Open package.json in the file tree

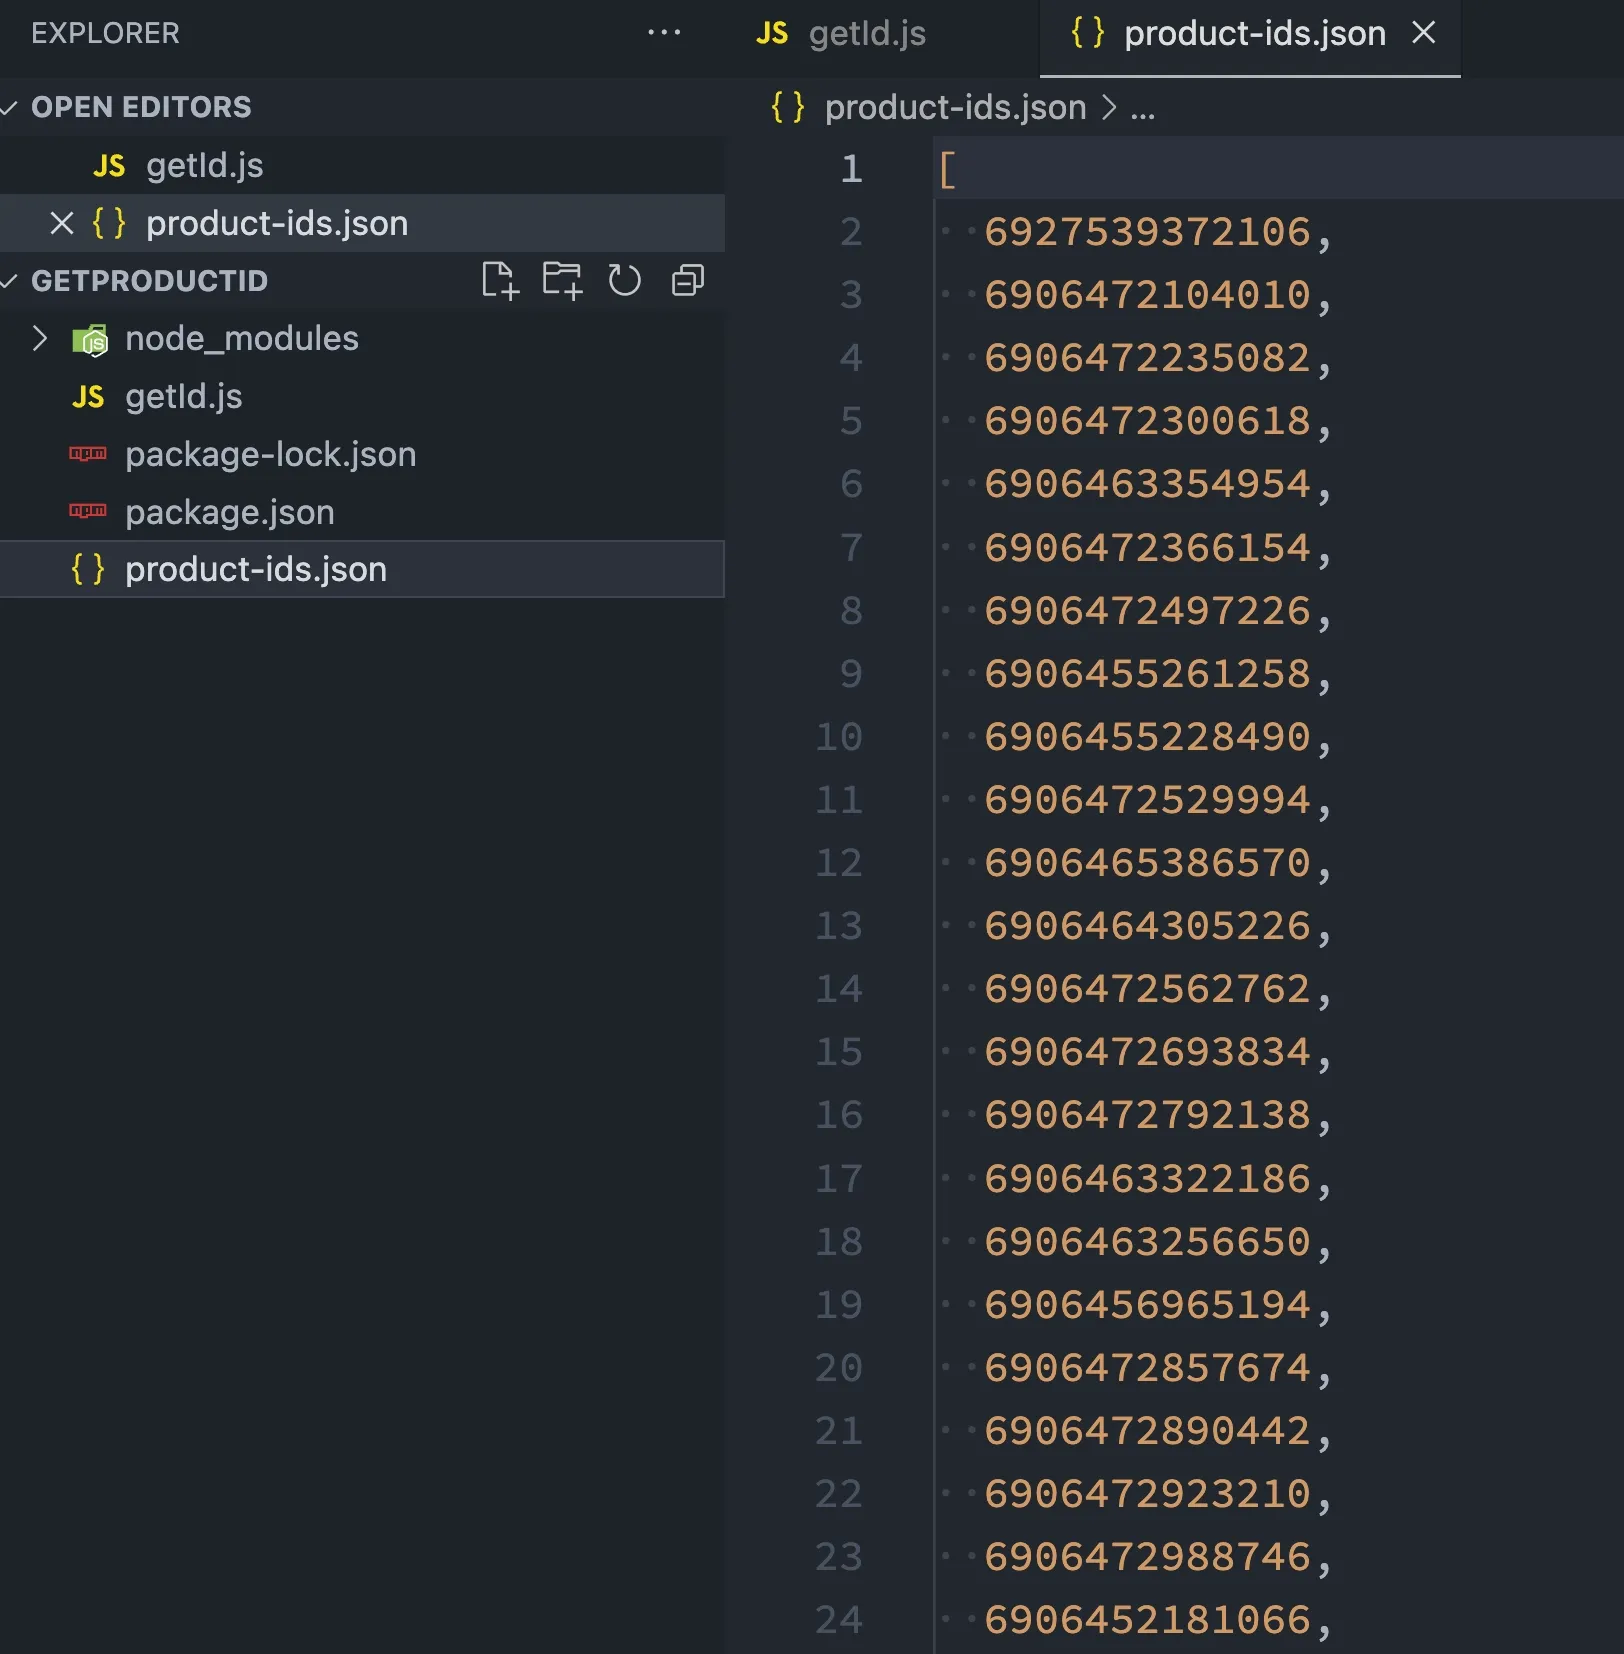point(229,513)
